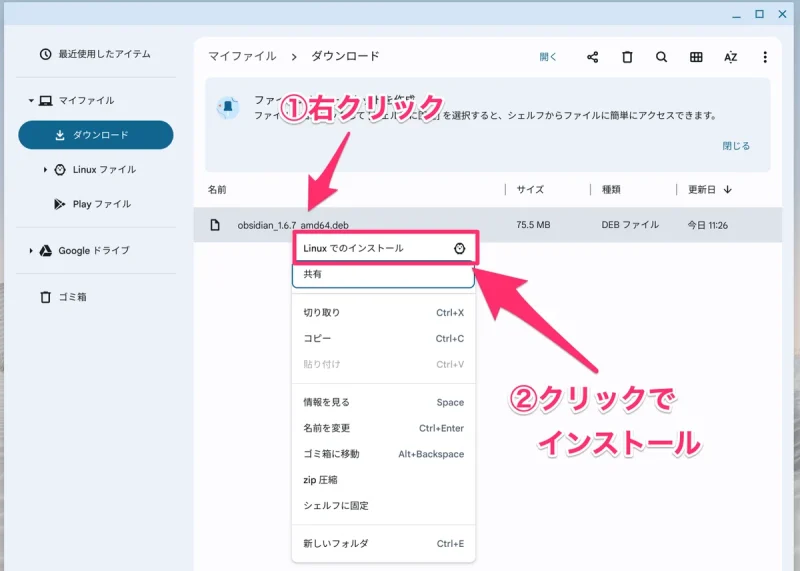Image resolution: width=800 pixels, height=571 pixels.
Task: Sort by the 種類 column header
Action: pyautogui.click(x=611, y=189)
